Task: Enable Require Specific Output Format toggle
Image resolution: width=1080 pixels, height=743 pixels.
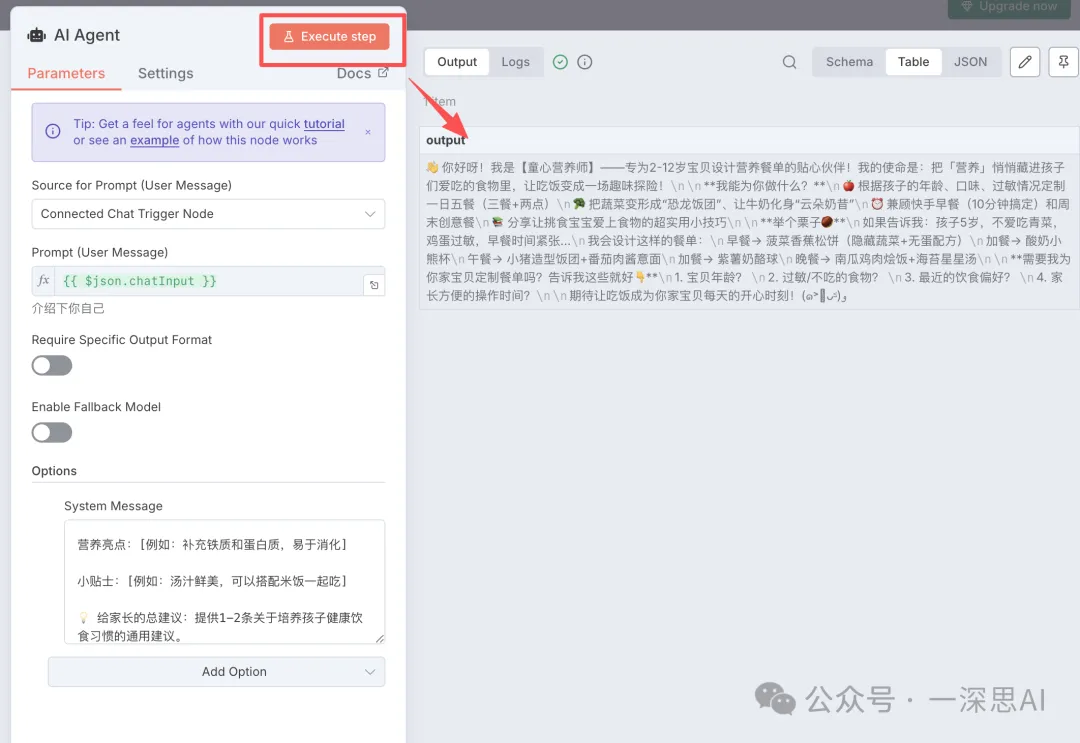Action: (52, 366)
